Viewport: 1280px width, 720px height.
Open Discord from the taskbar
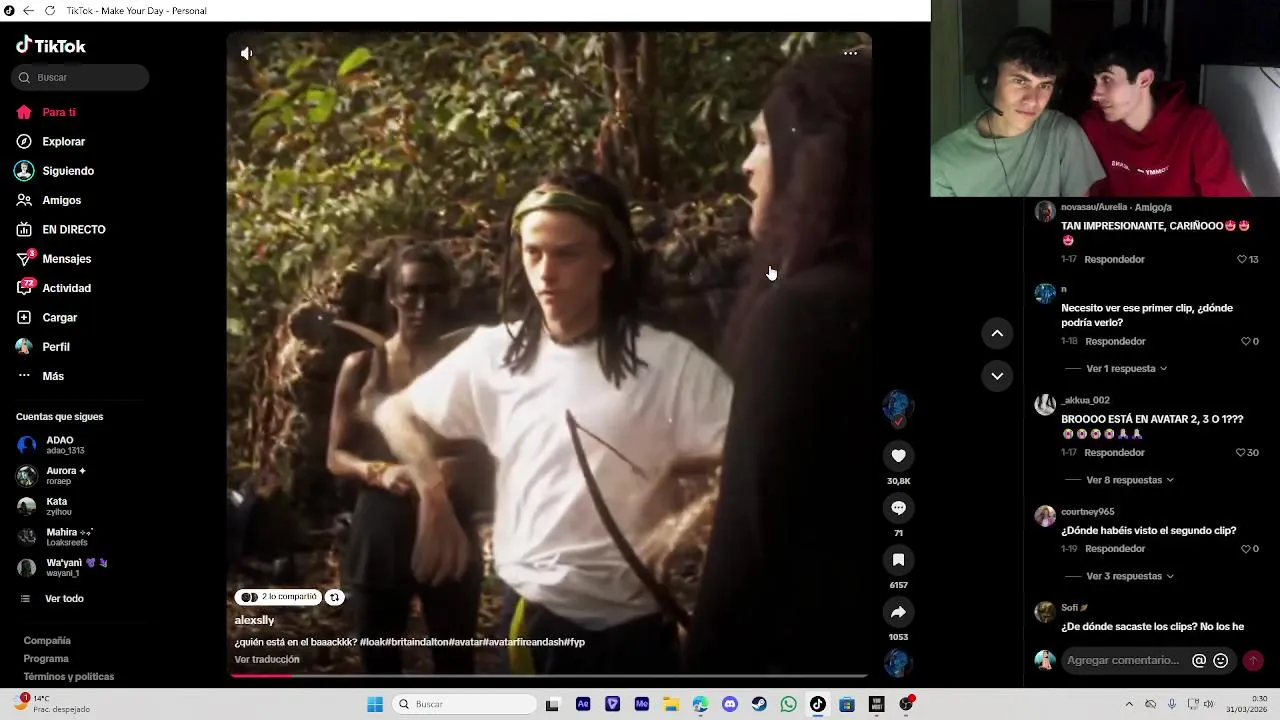[x=730, y=704]
